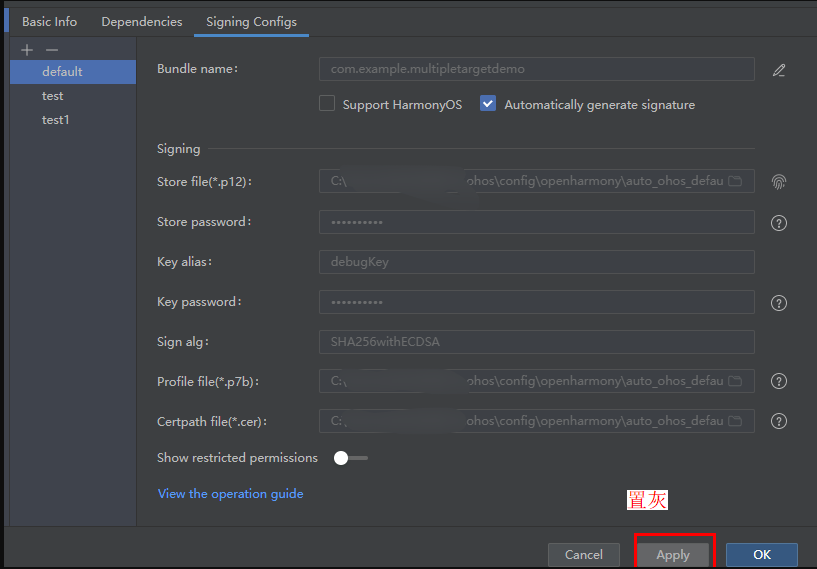The image size is (817, 569).
Task: Click the Sign alg field SHA256withECDSA
Action: click(x=537, y=342)
